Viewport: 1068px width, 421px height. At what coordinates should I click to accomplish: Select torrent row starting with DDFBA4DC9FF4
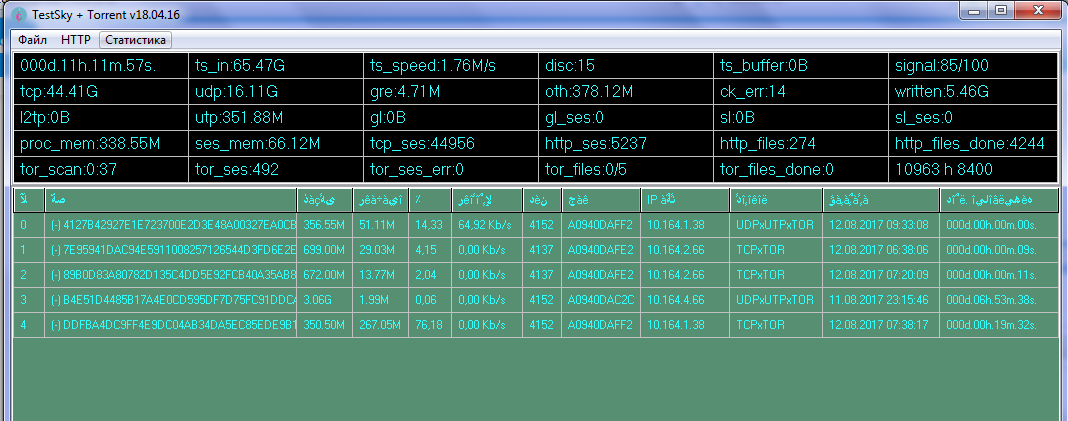pos(172,324)
